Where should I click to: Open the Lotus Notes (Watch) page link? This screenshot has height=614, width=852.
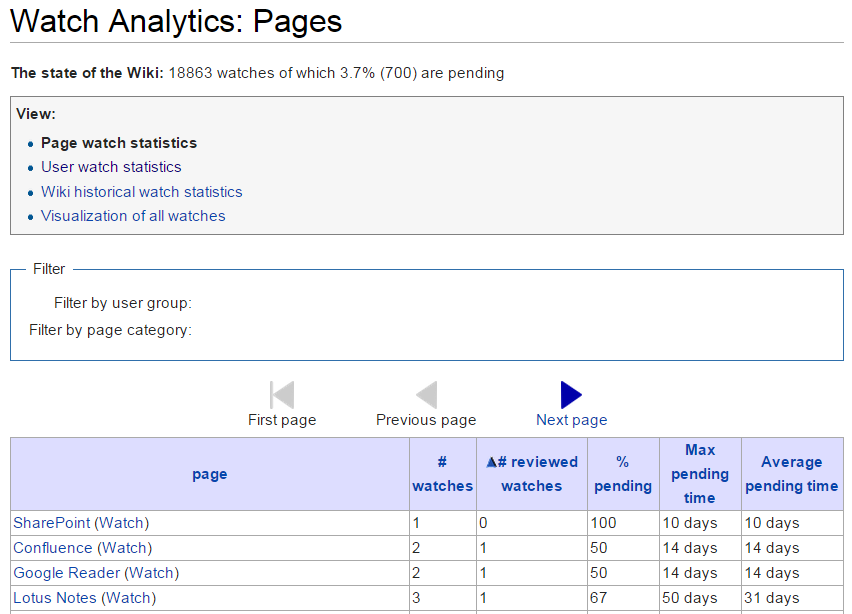coord(85,598)
